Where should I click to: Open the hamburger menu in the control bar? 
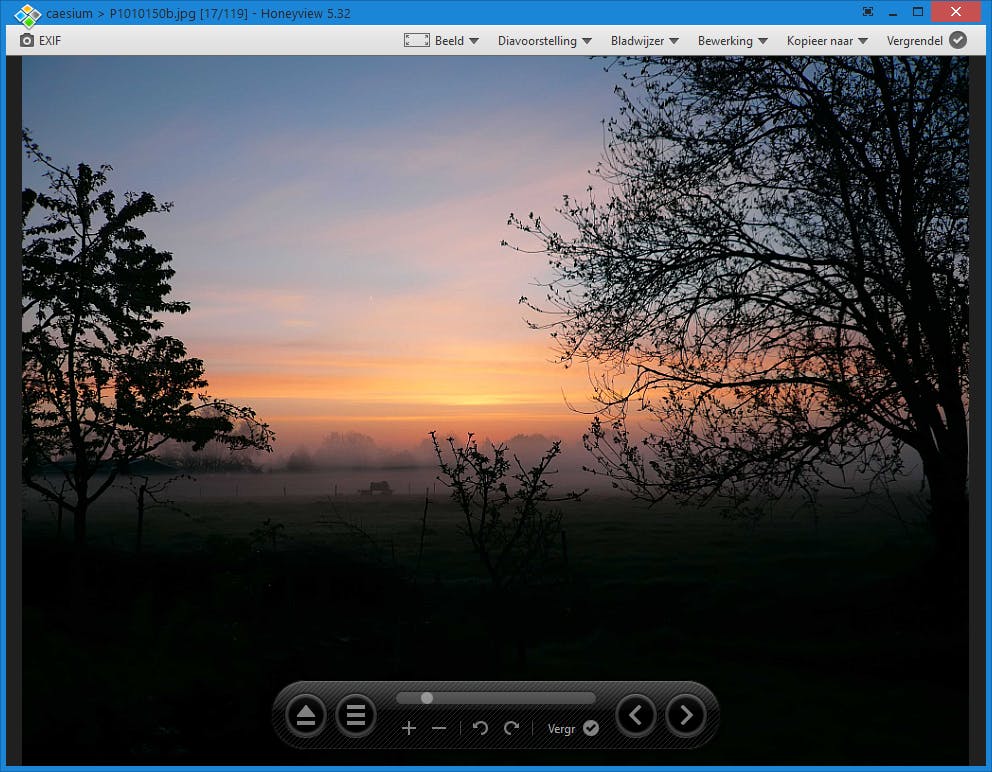tap(356, 715)
